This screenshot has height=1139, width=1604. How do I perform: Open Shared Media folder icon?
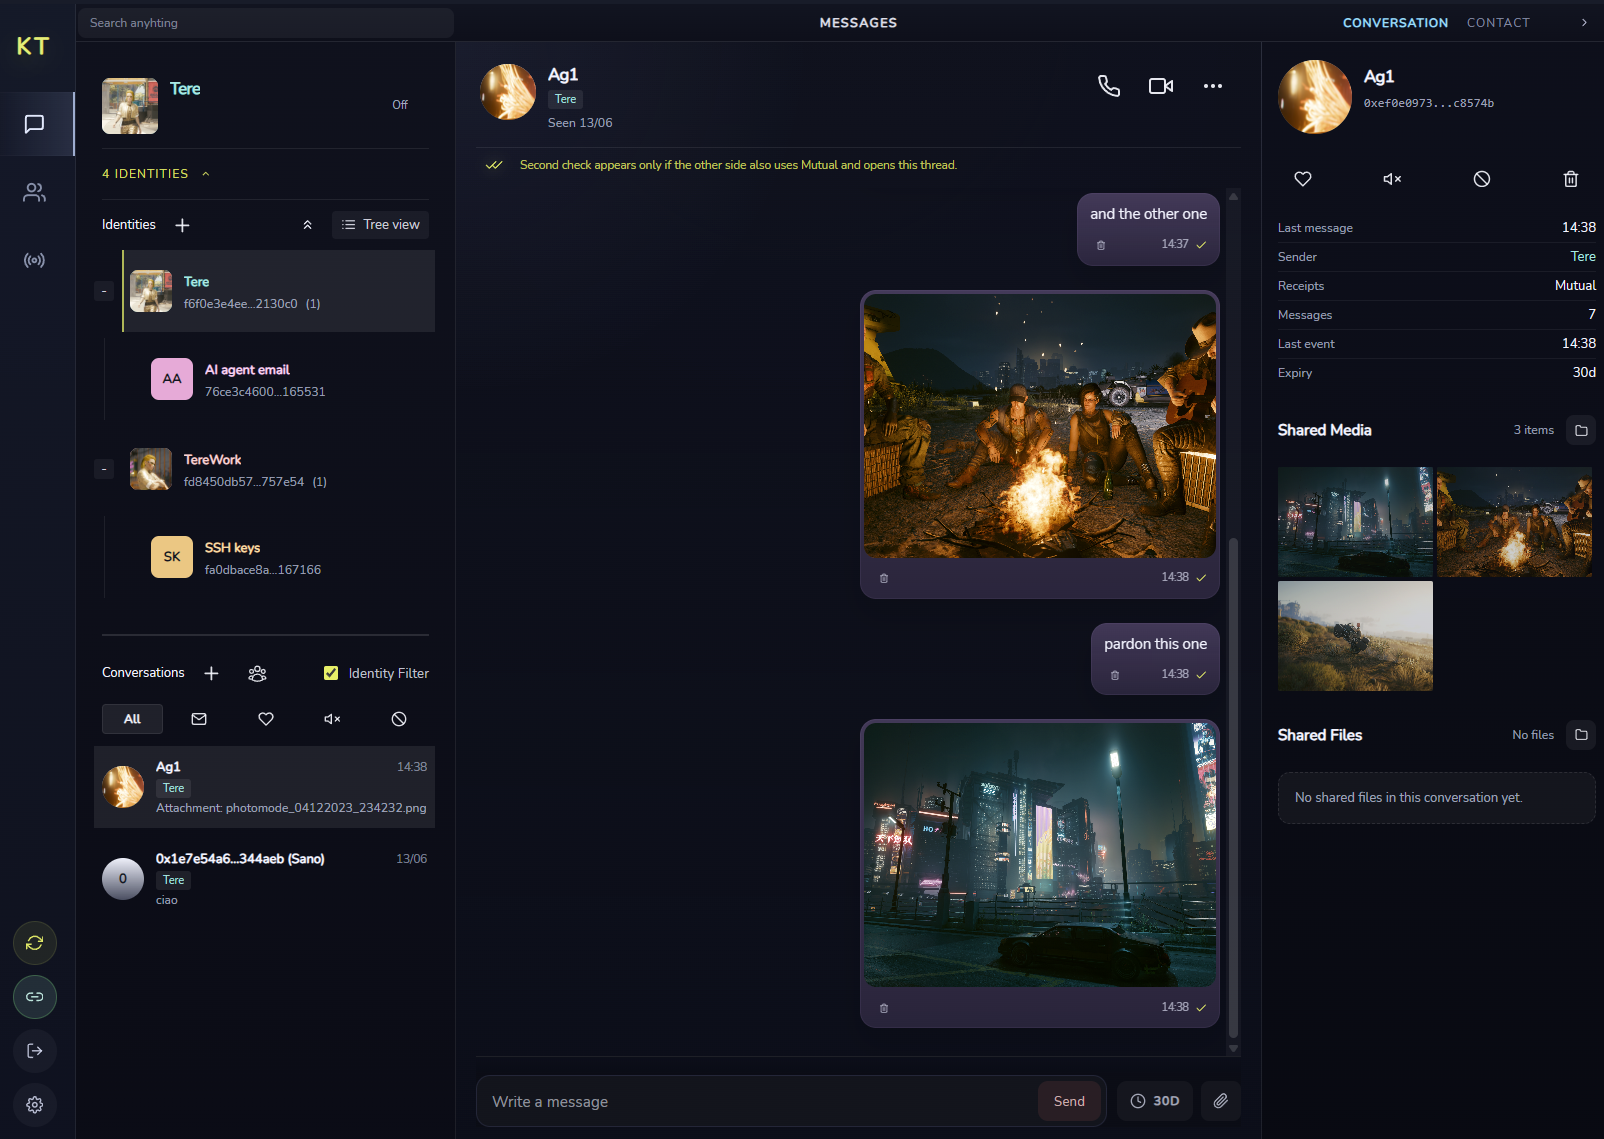(x=1581, y=430)
